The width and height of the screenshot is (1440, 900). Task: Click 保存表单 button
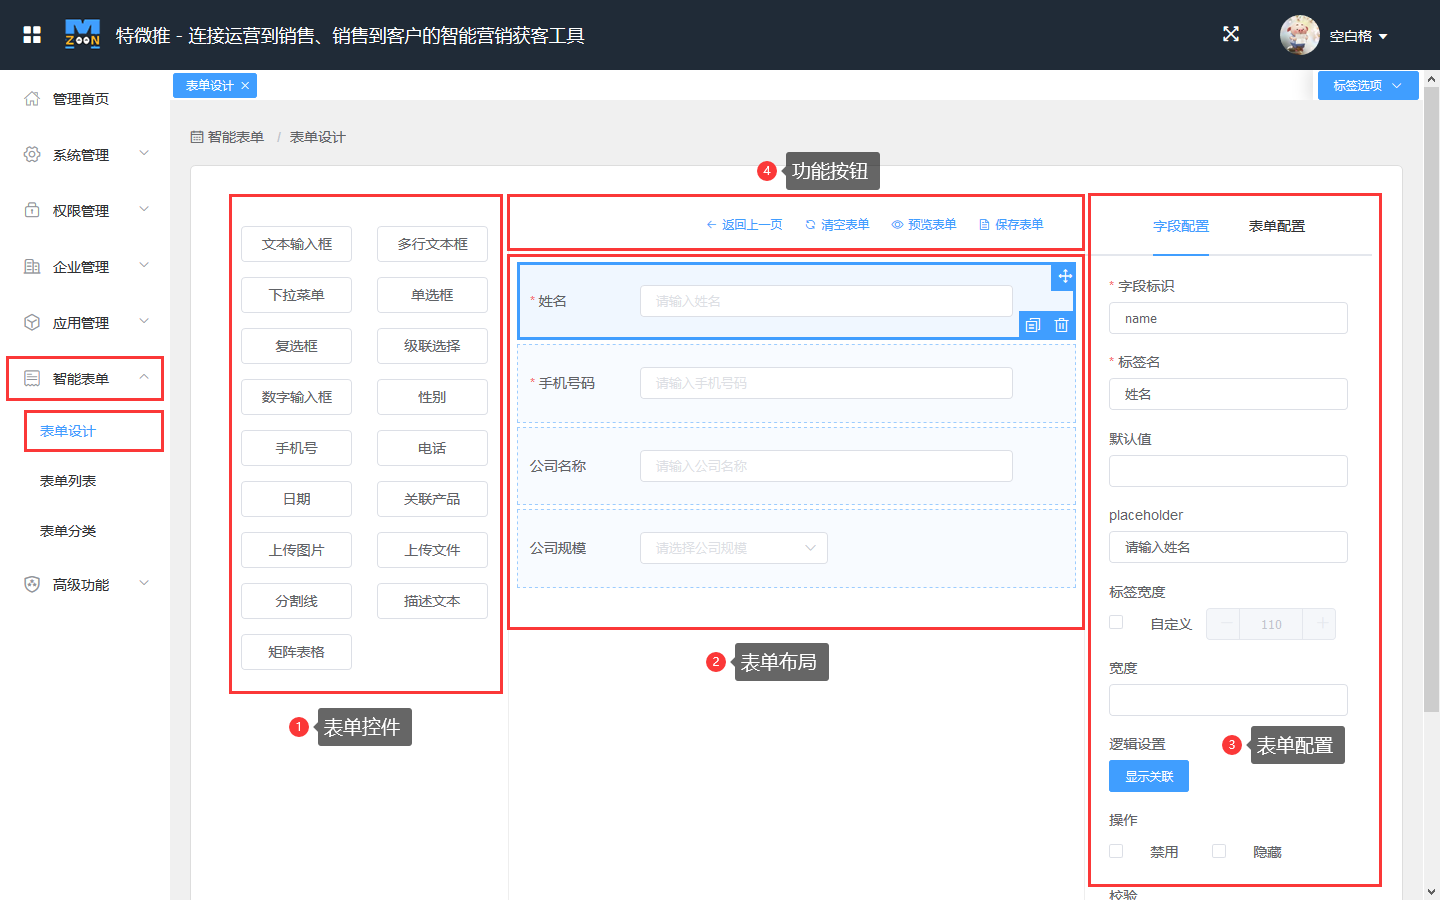1011,225
